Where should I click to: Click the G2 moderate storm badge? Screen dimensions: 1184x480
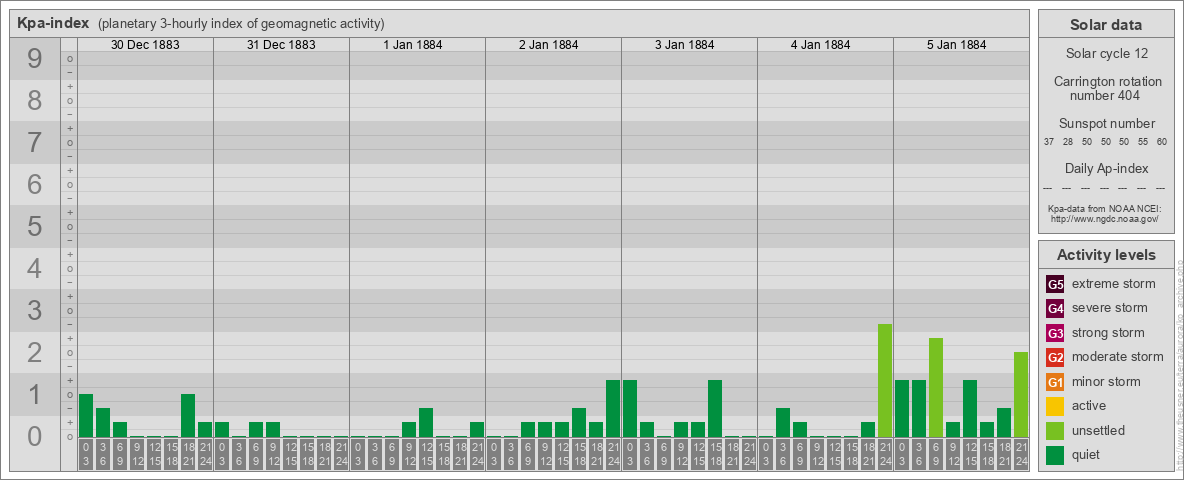pyautogui.click(x=1055, y=357)
